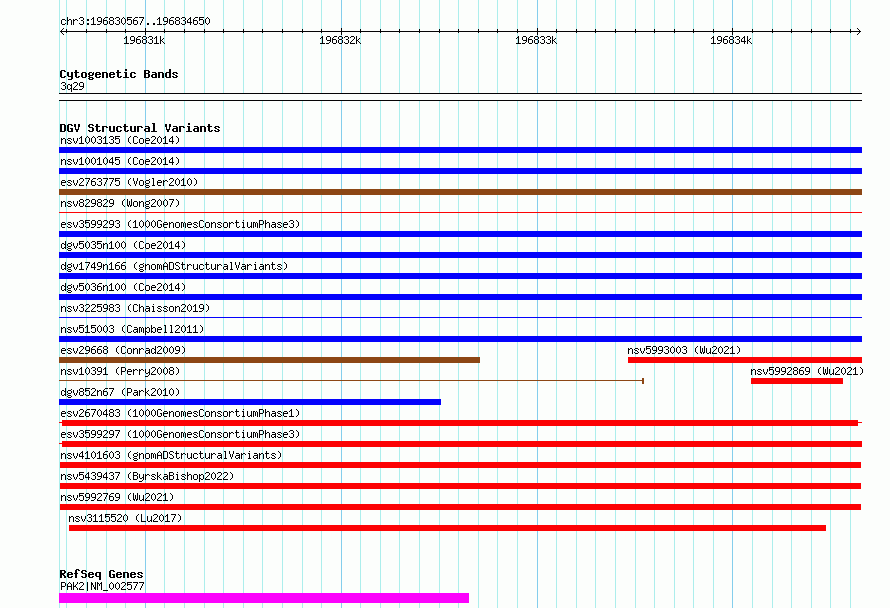This screenshot has height=608, width=890.
Task: Open nsv5439437 (ByrskaBishop2022) label
Action: pos(147,476)
